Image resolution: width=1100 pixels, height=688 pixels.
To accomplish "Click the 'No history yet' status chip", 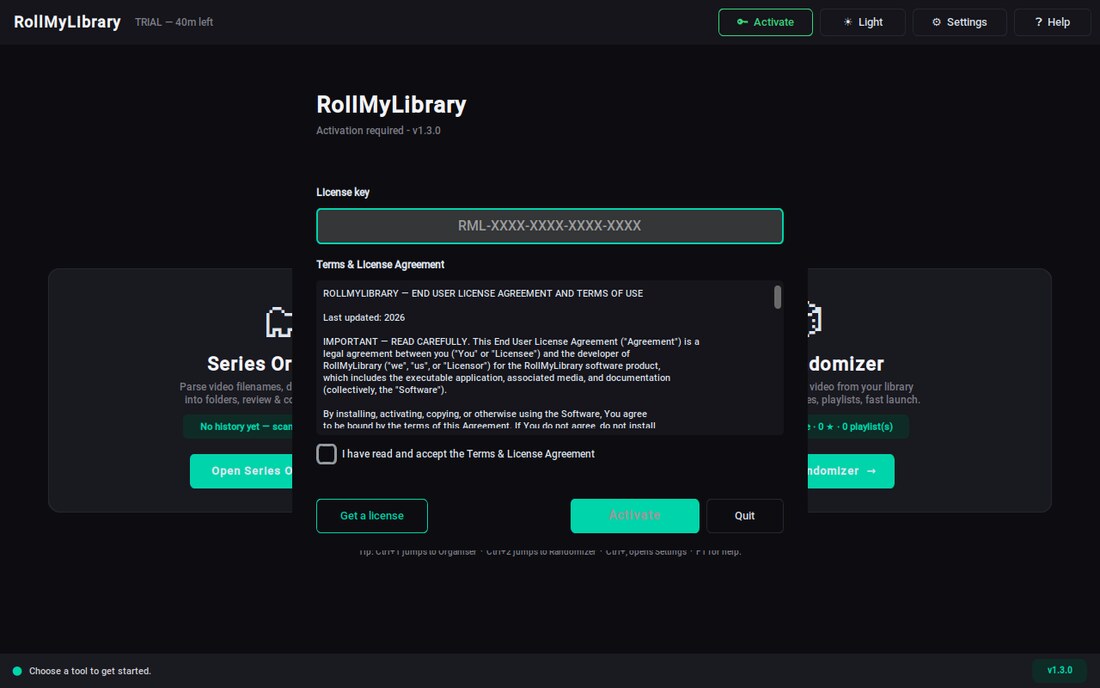I will [239, 426].
